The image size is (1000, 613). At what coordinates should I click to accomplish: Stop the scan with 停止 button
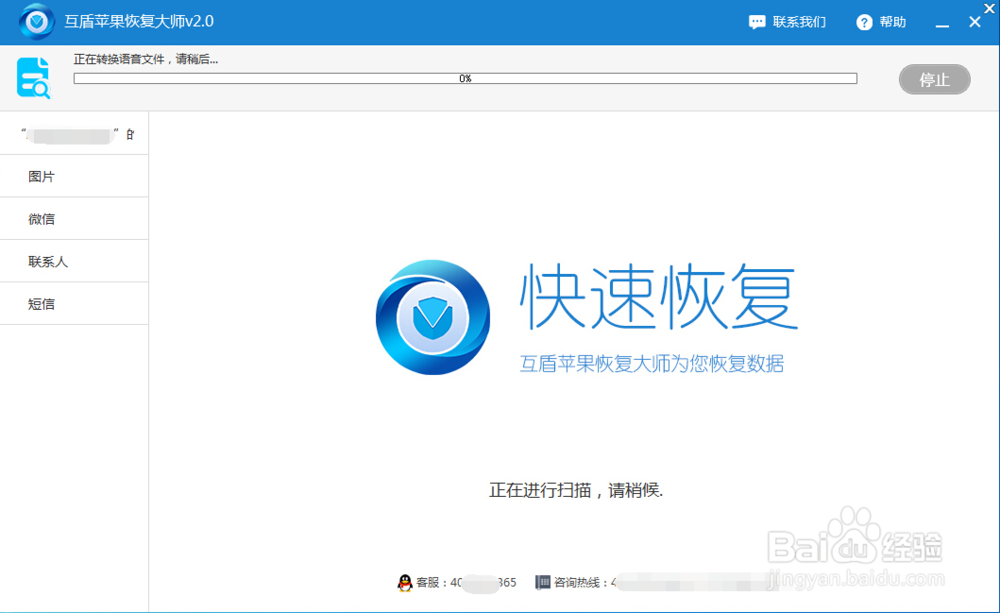click(934, 80)
